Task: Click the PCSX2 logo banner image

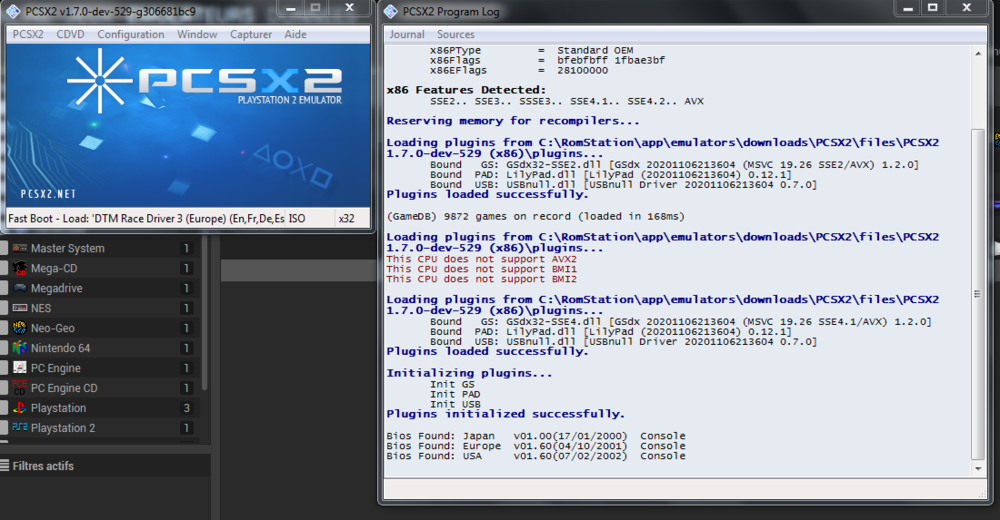Action: 188,126
